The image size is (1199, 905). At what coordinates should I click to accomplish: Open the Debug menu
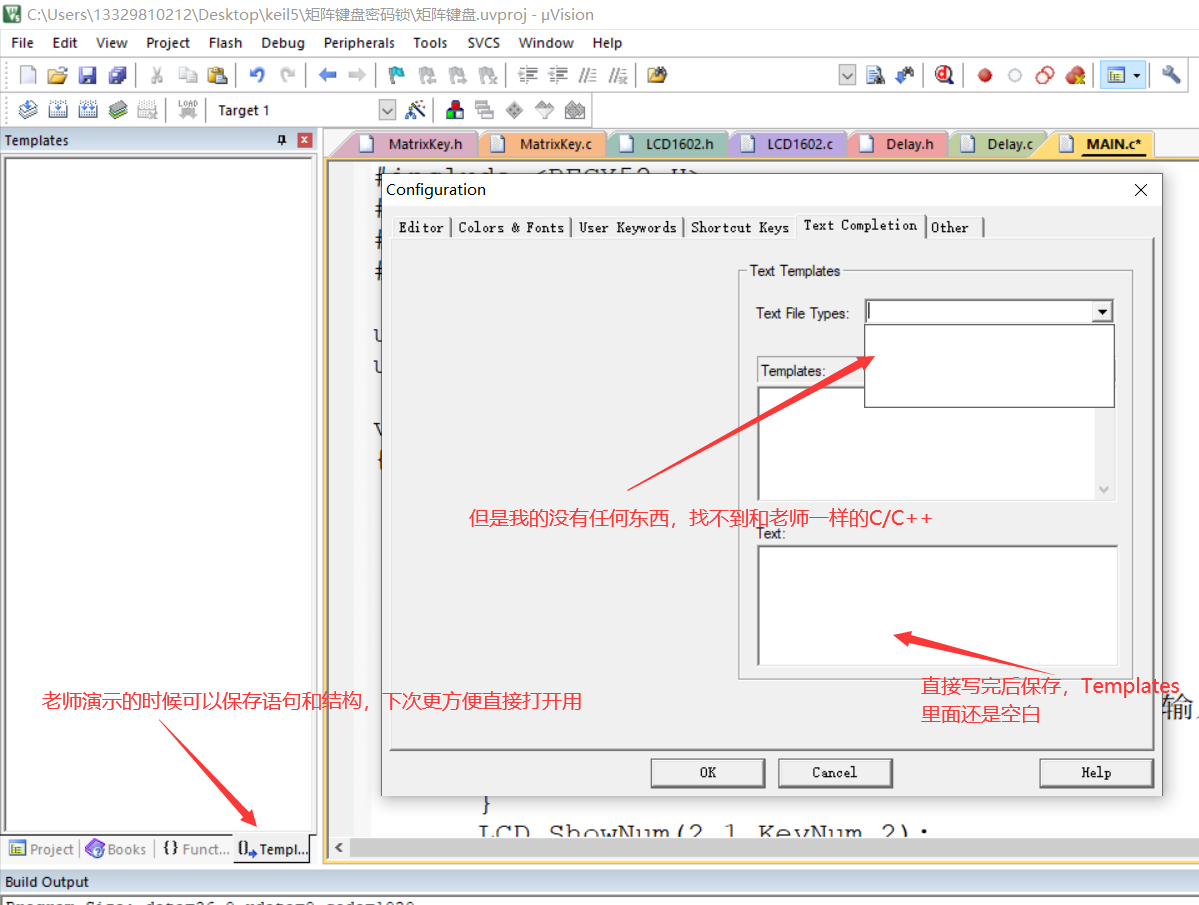(283, 43)
